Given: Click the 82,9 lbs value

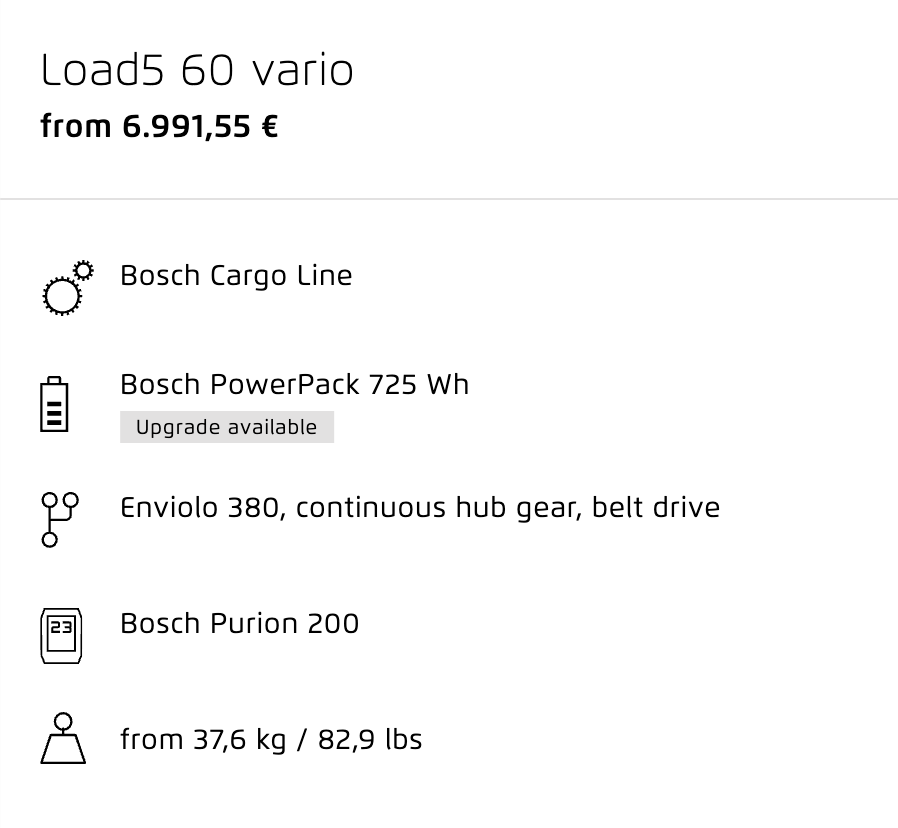Looking at the screenshot, I should click(x=370, y=739).
